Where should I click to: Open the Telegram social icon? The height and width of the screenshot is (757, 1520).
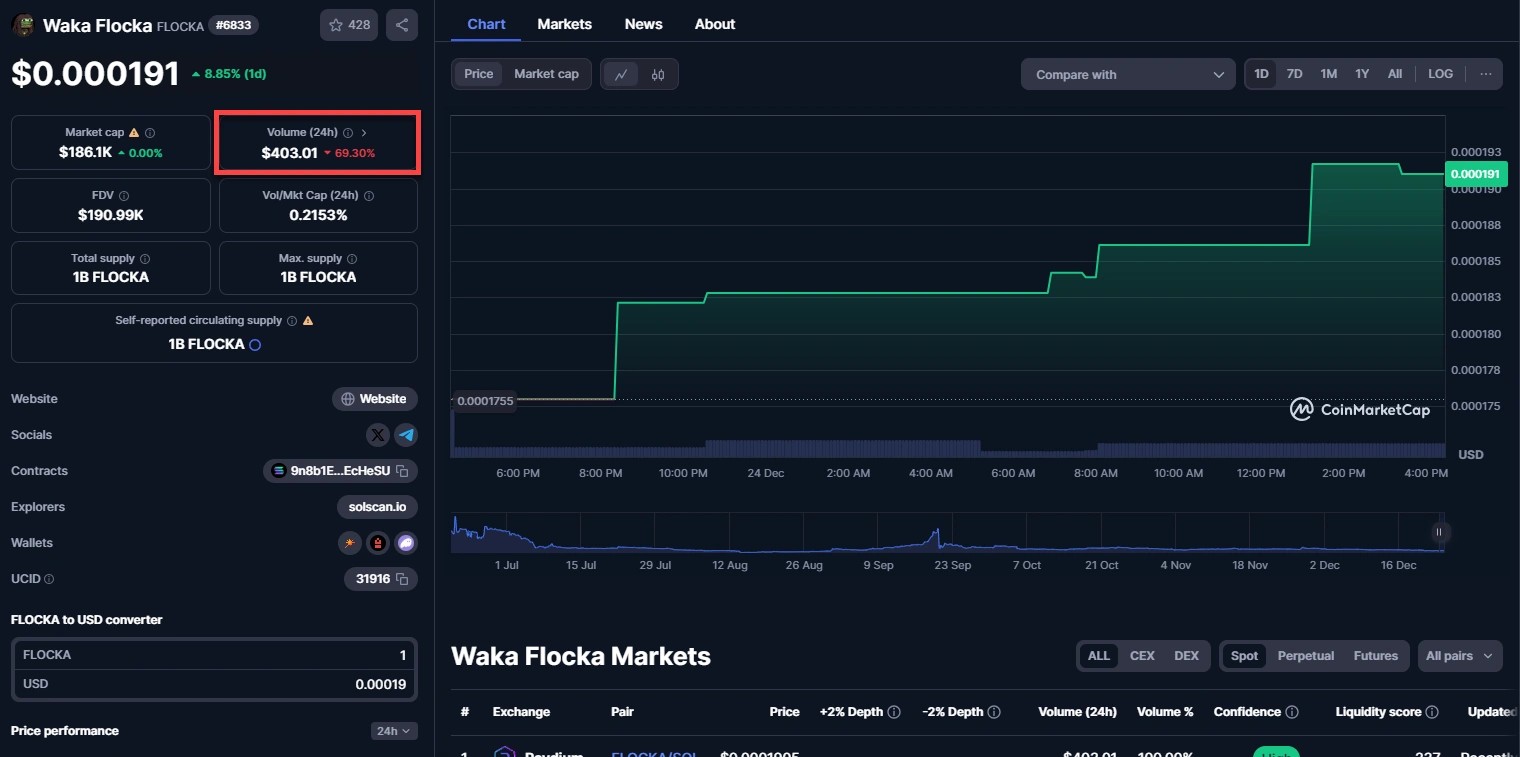click(x=405, y=435)
